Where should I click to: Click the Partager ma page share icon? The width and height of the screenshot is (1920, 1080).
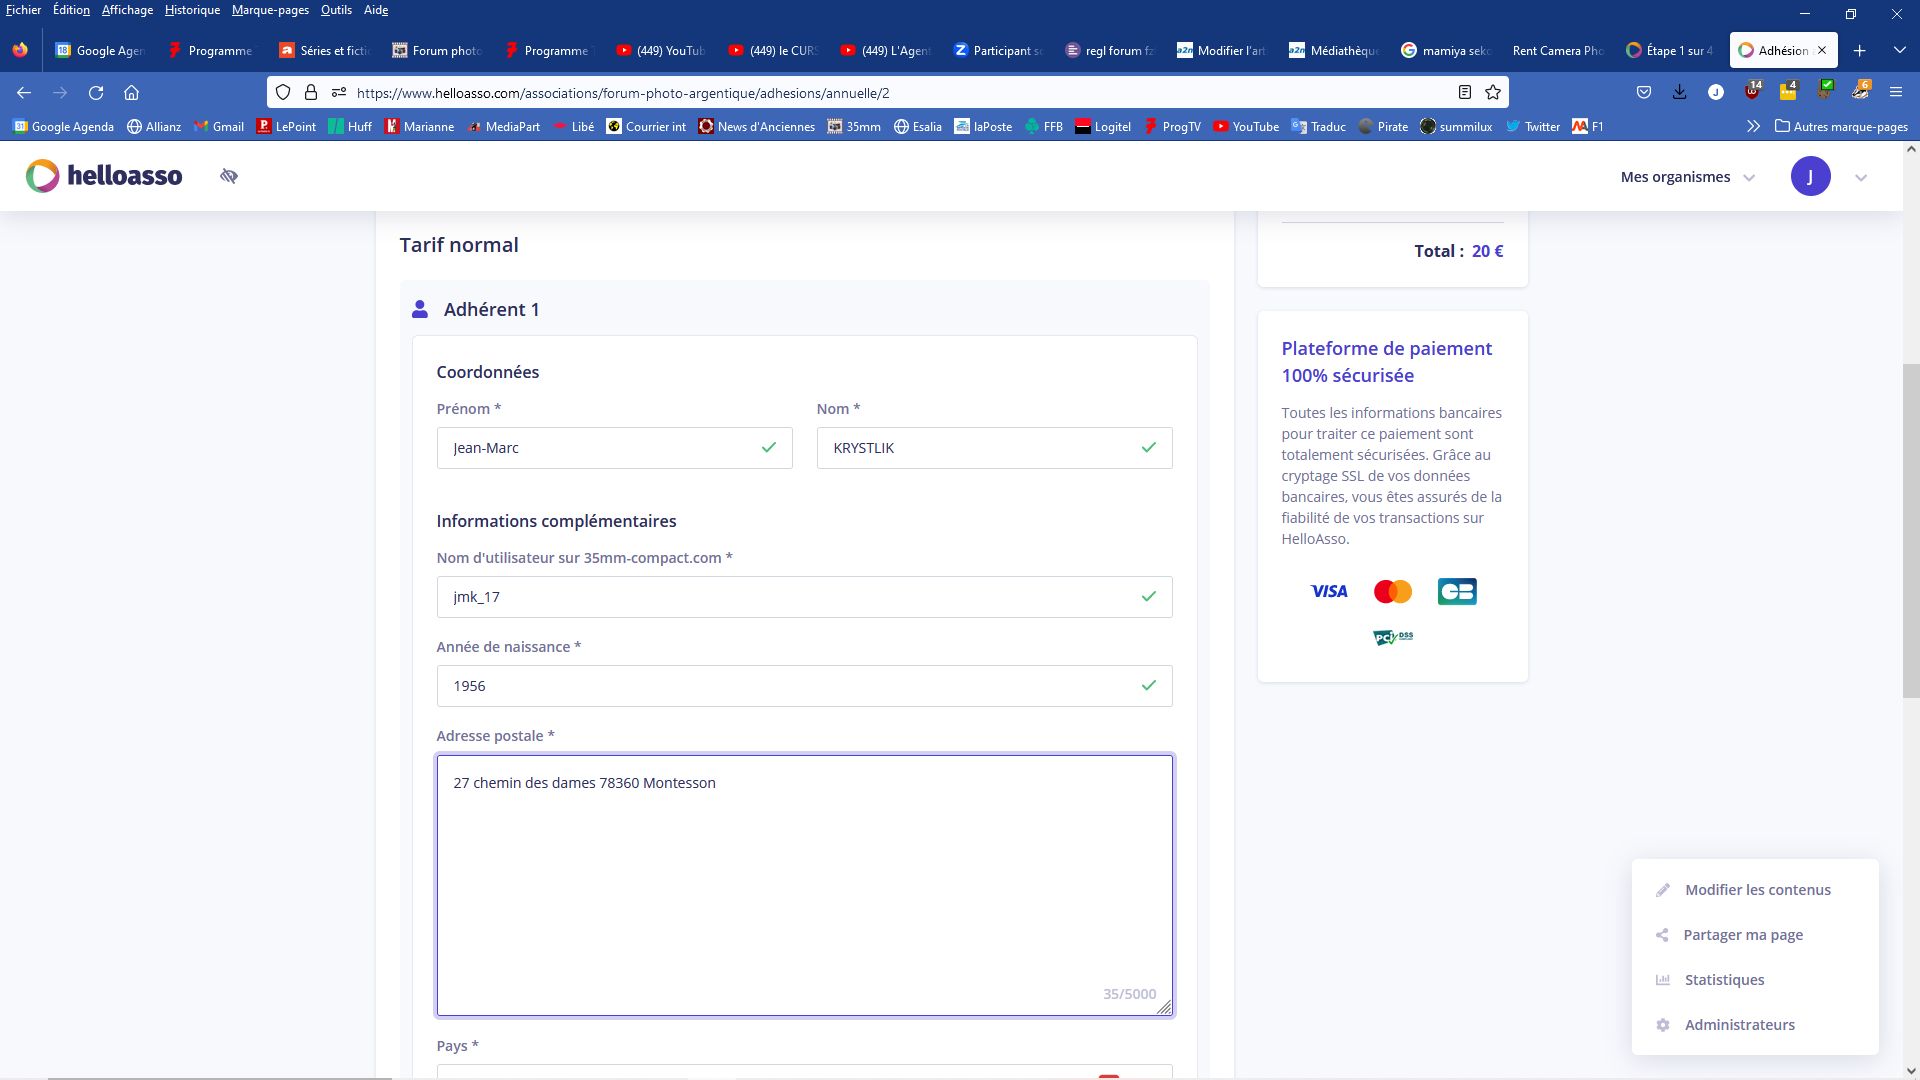click(1662, 935)
